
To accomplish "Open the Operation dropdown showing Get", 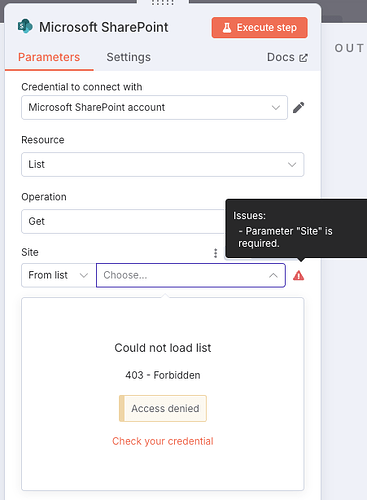I will tap(123, 221).
